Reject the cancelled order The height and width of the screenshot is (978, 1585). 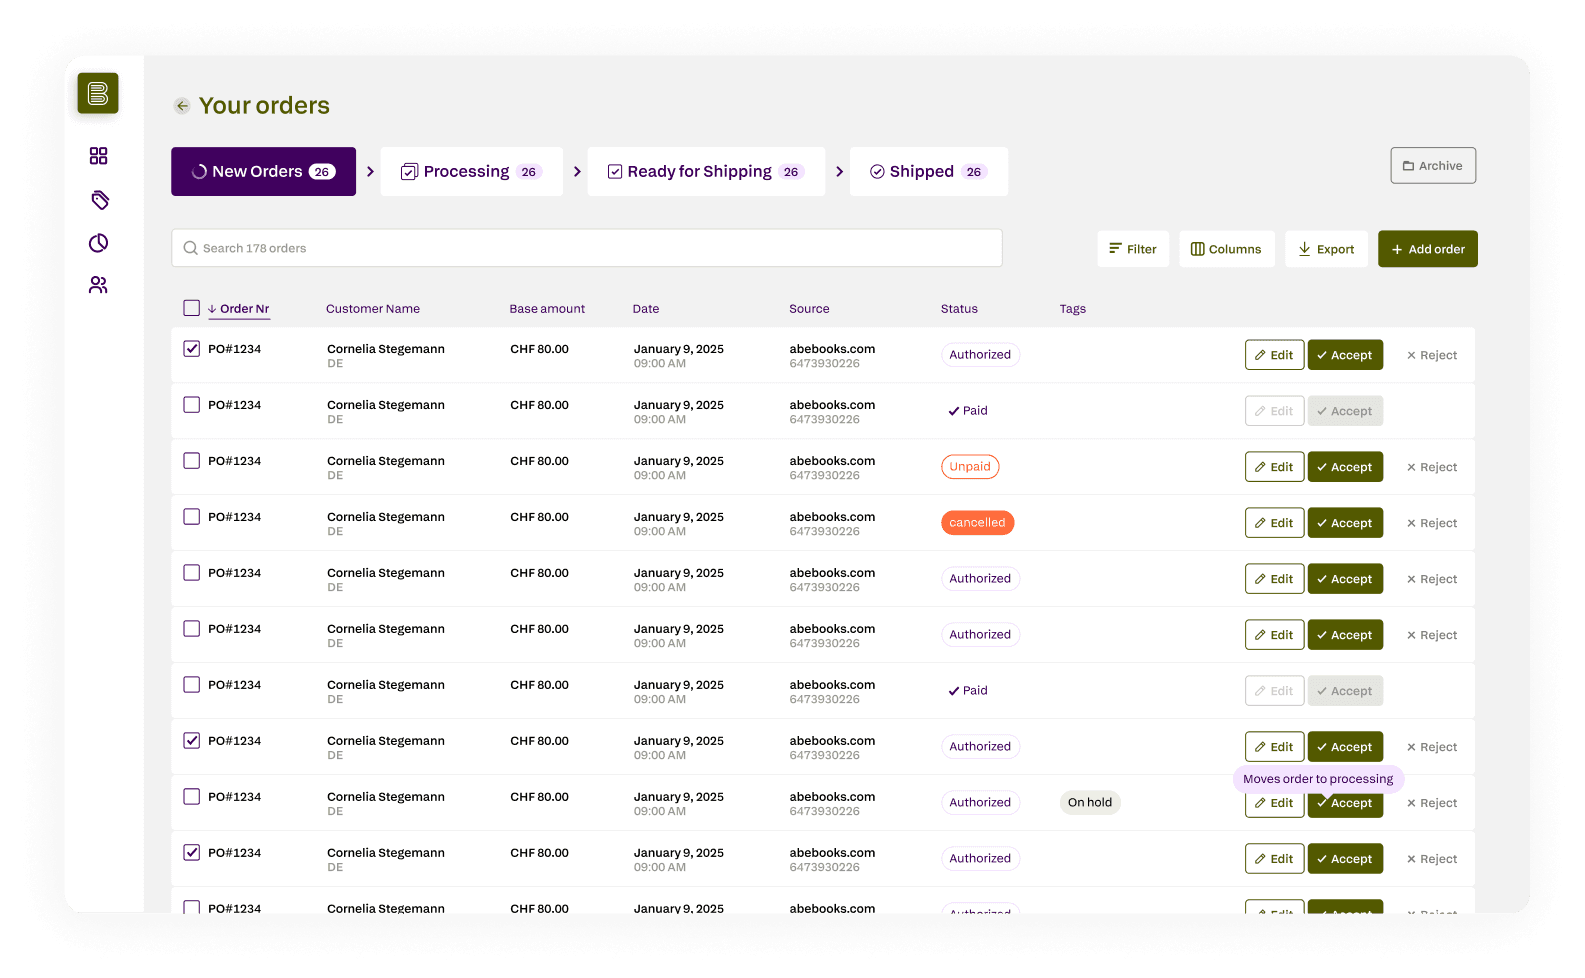(1431, 523)
